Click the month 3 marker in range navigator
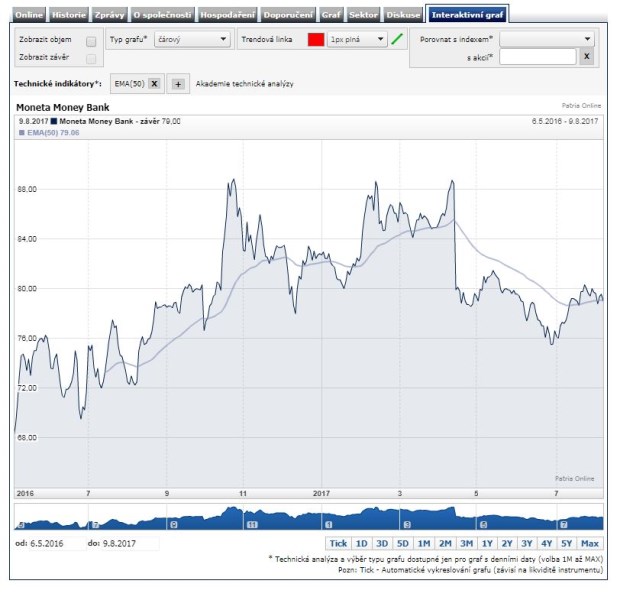The image size is (633, 600). click(407, 524)
